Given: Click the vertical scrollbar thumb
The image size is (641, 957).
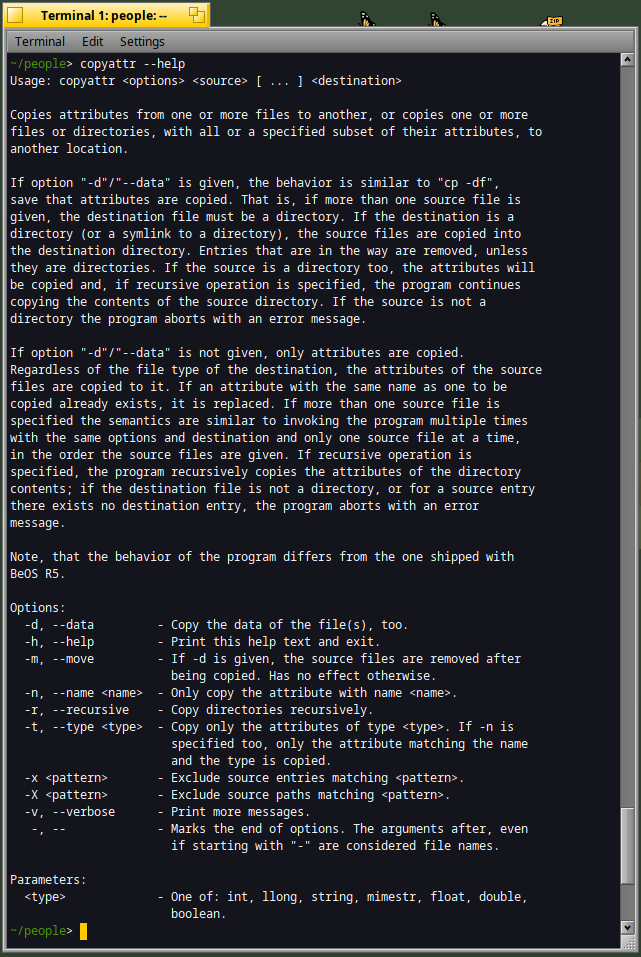Looking at the screenshot, I should pos(627,846).
